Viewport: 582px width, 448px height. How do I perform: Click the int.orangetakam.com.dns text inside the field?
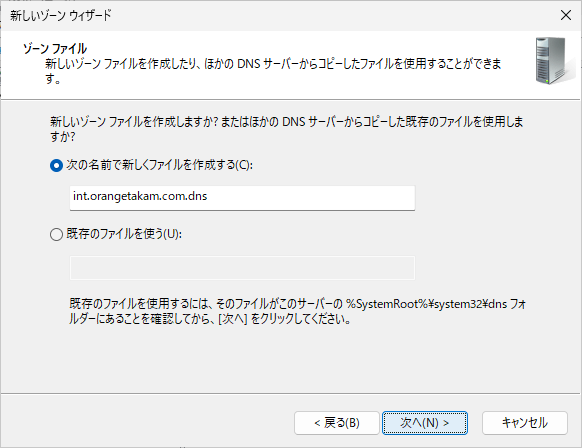[140, 196]
